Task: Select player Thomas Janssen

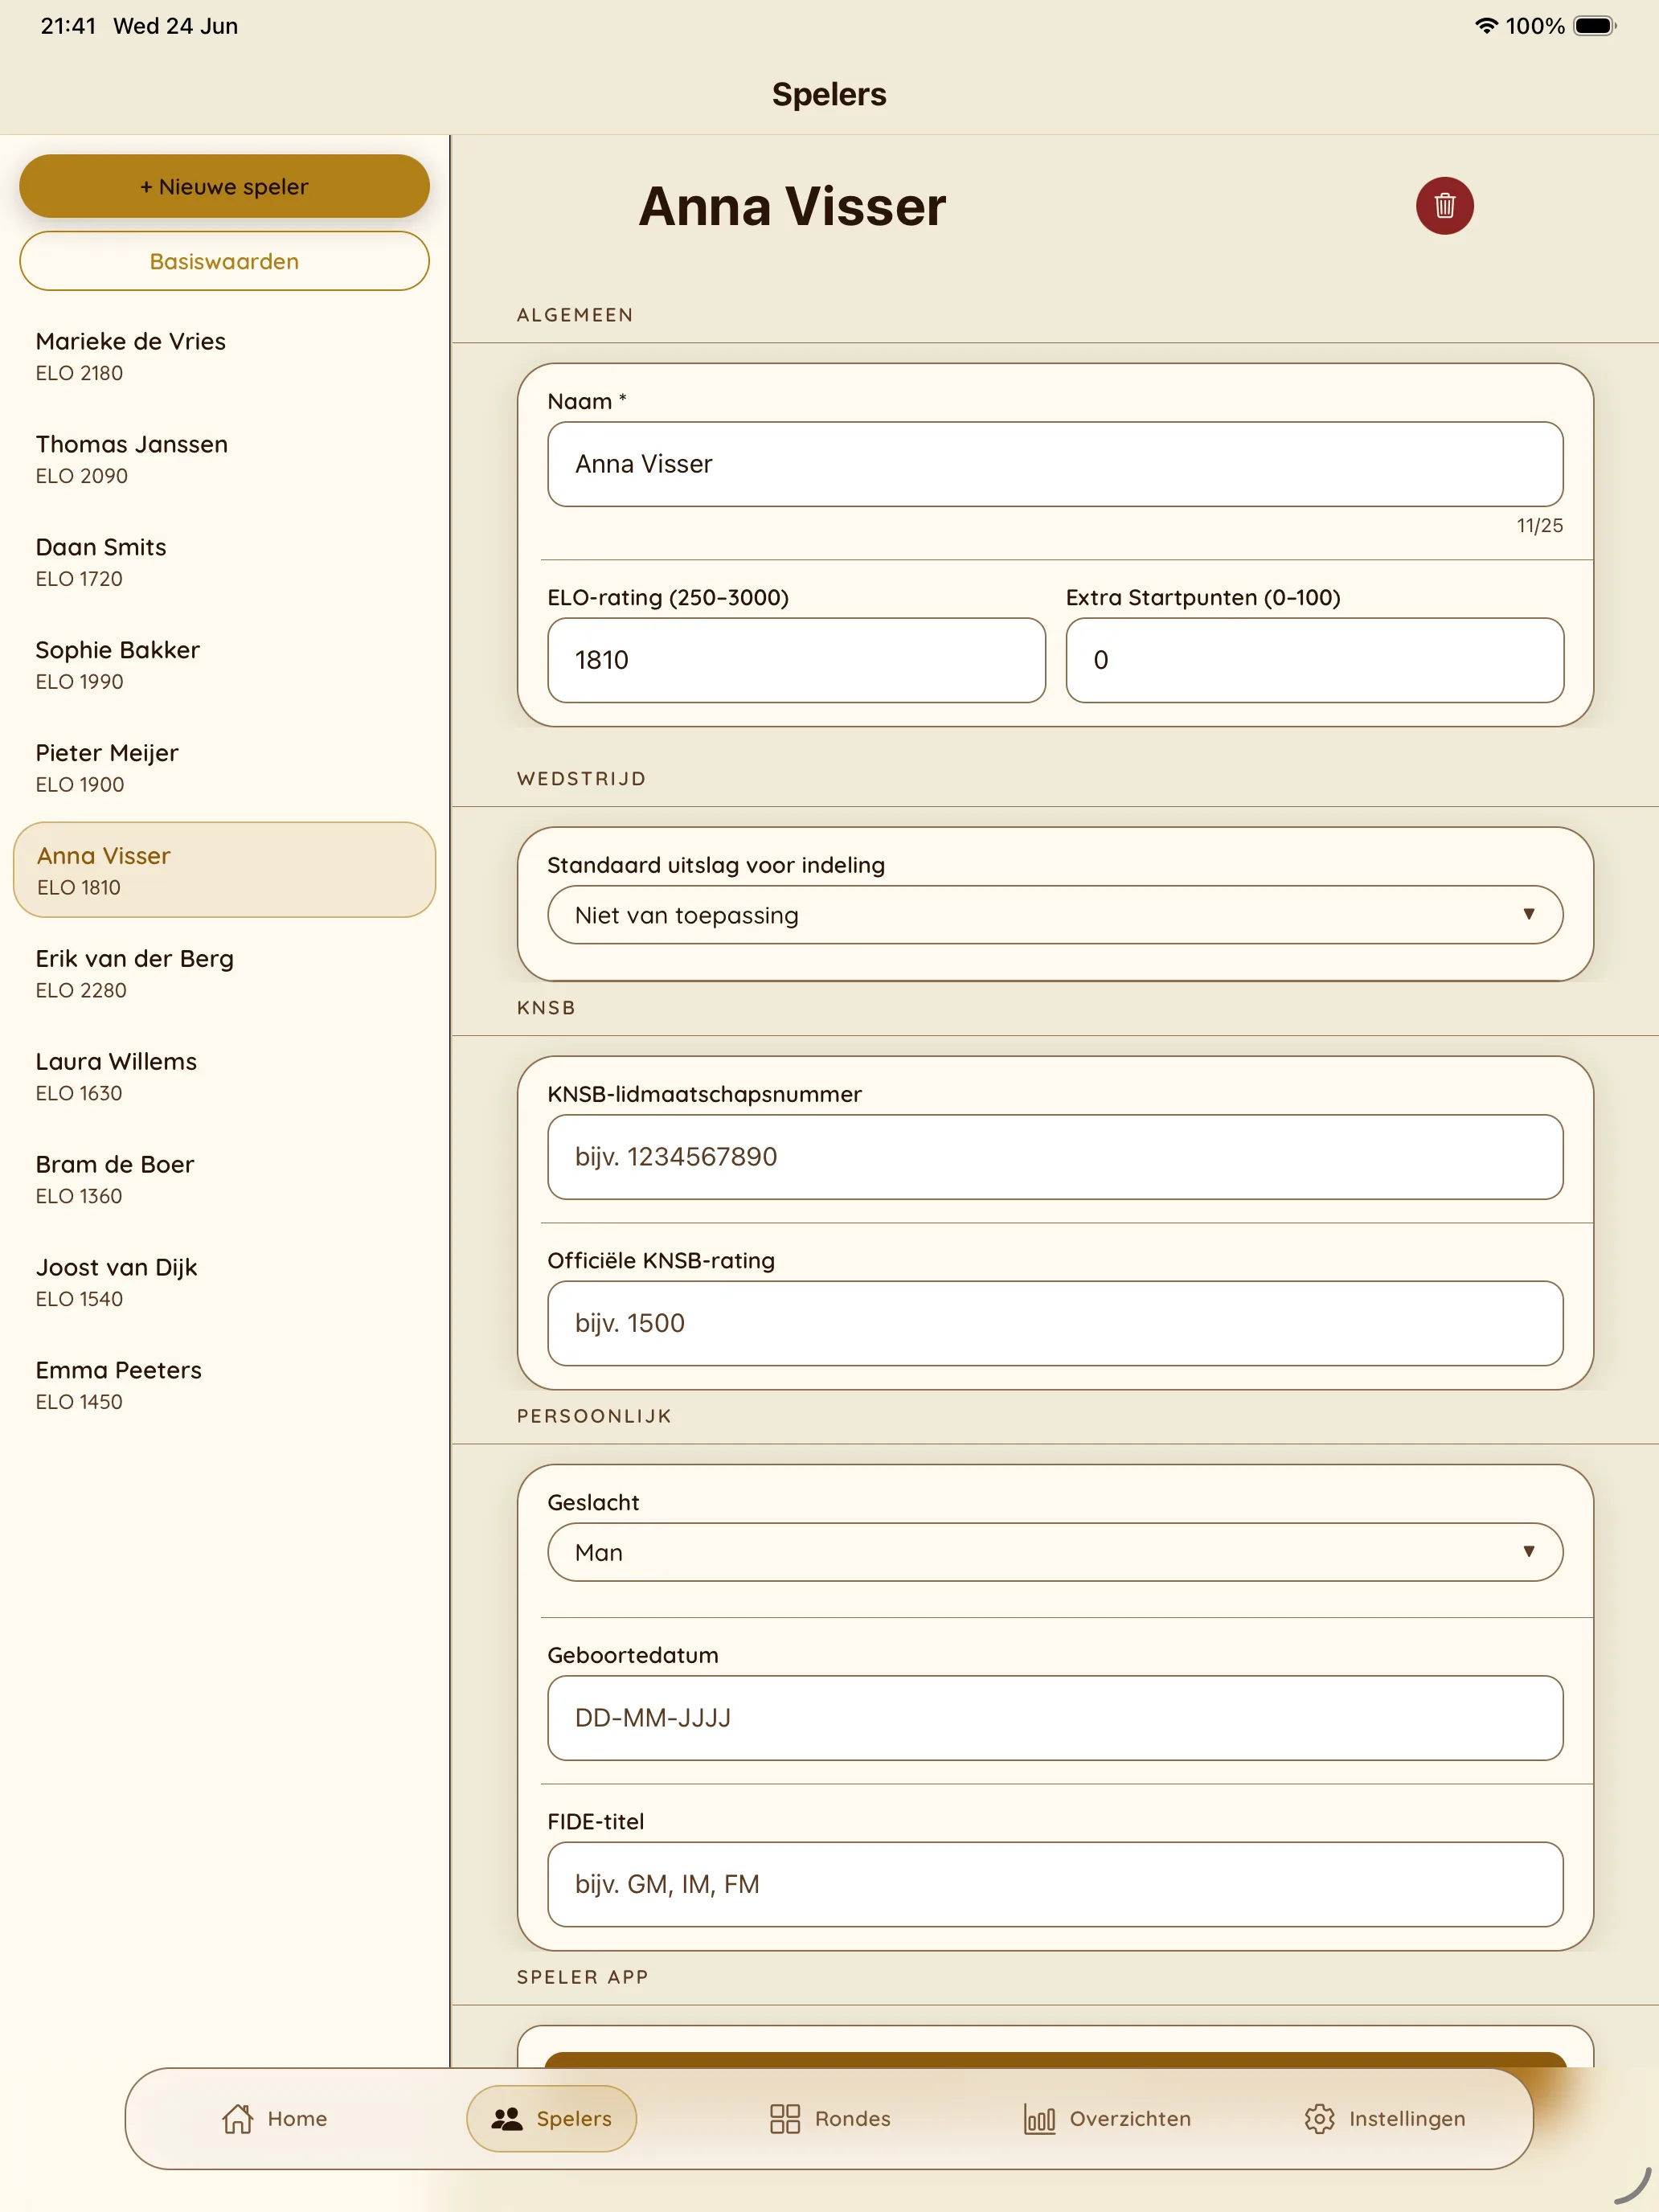Action: pos(224,459)
